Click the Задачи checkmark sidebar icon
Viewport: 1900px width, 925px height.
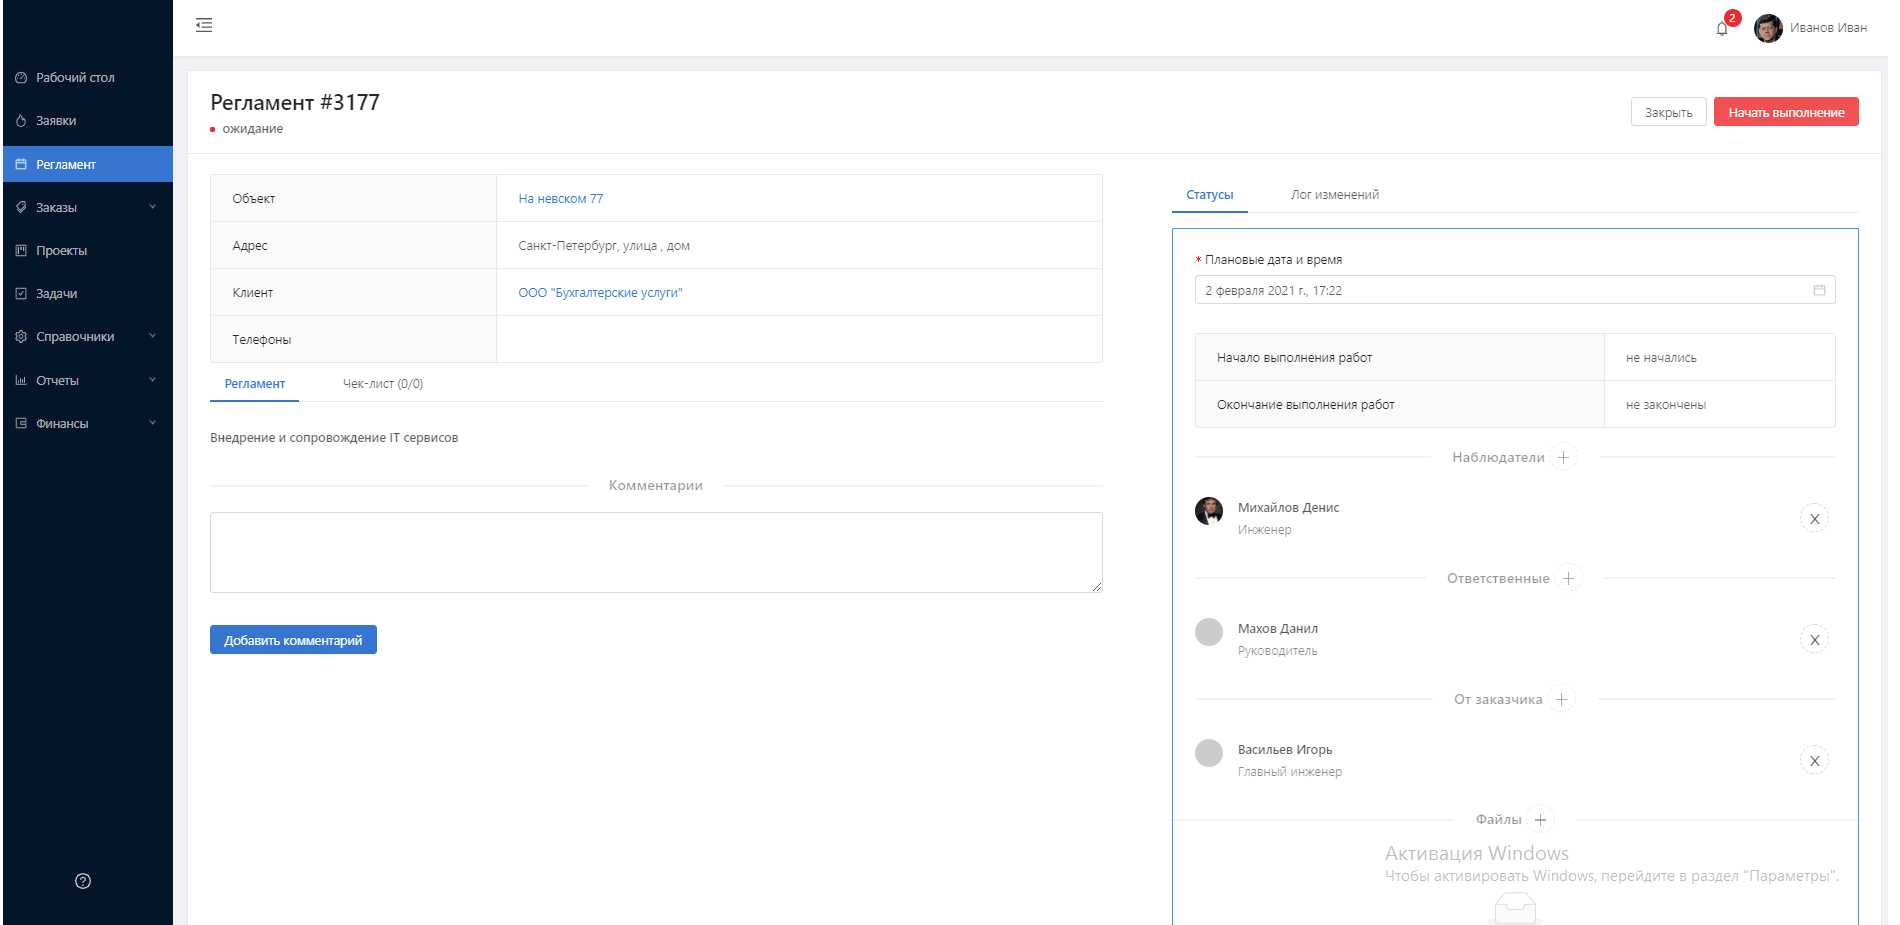click(x=21, y=293)
